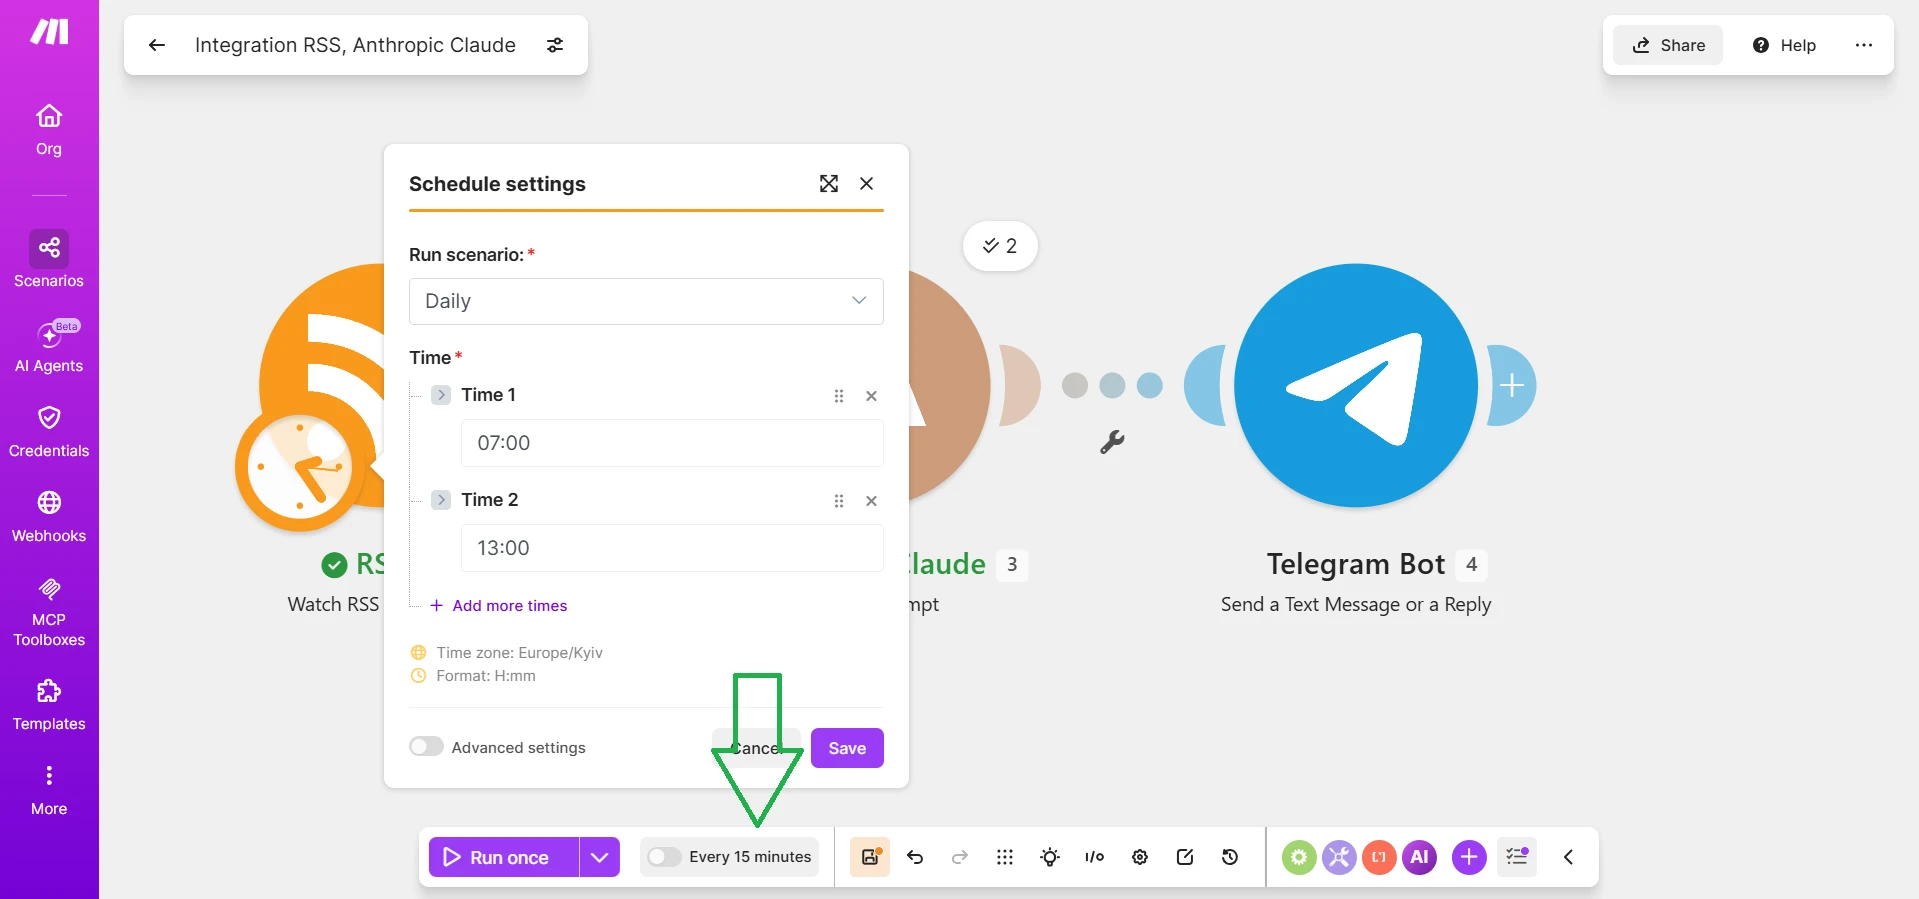Remove the Time 2 entry
This screenshot has height=899, width=1919.
(x=872, y=501)
